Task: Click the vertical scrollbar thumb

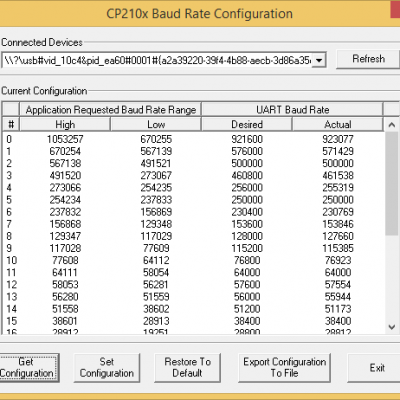Action: (392, 183)
